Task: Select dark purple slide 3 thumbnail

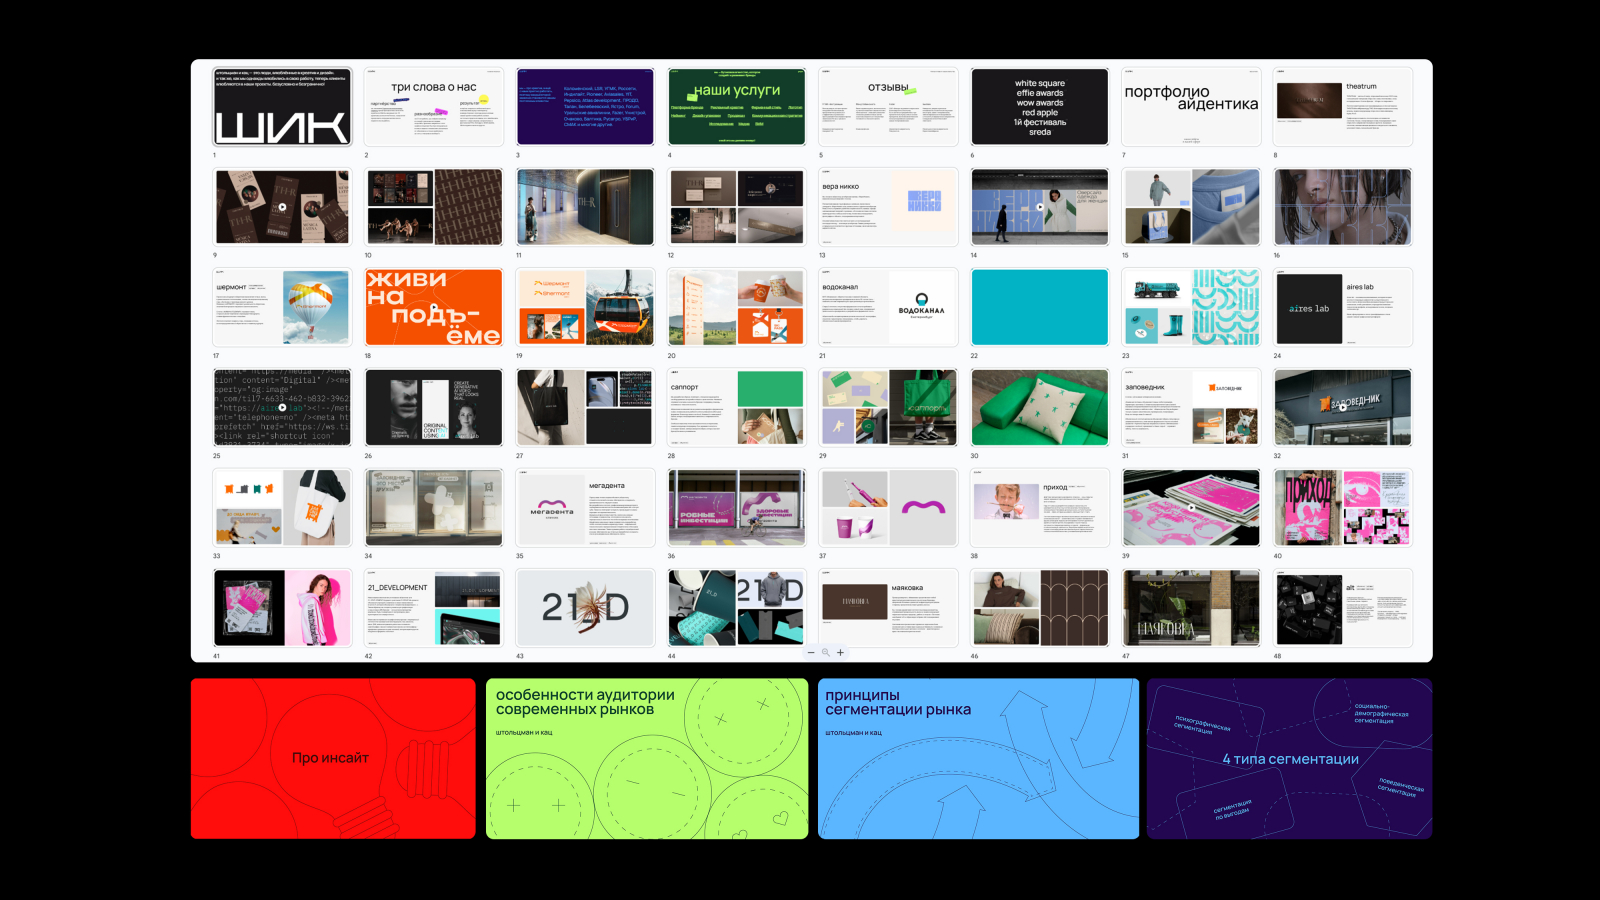Action: point(585,107)
